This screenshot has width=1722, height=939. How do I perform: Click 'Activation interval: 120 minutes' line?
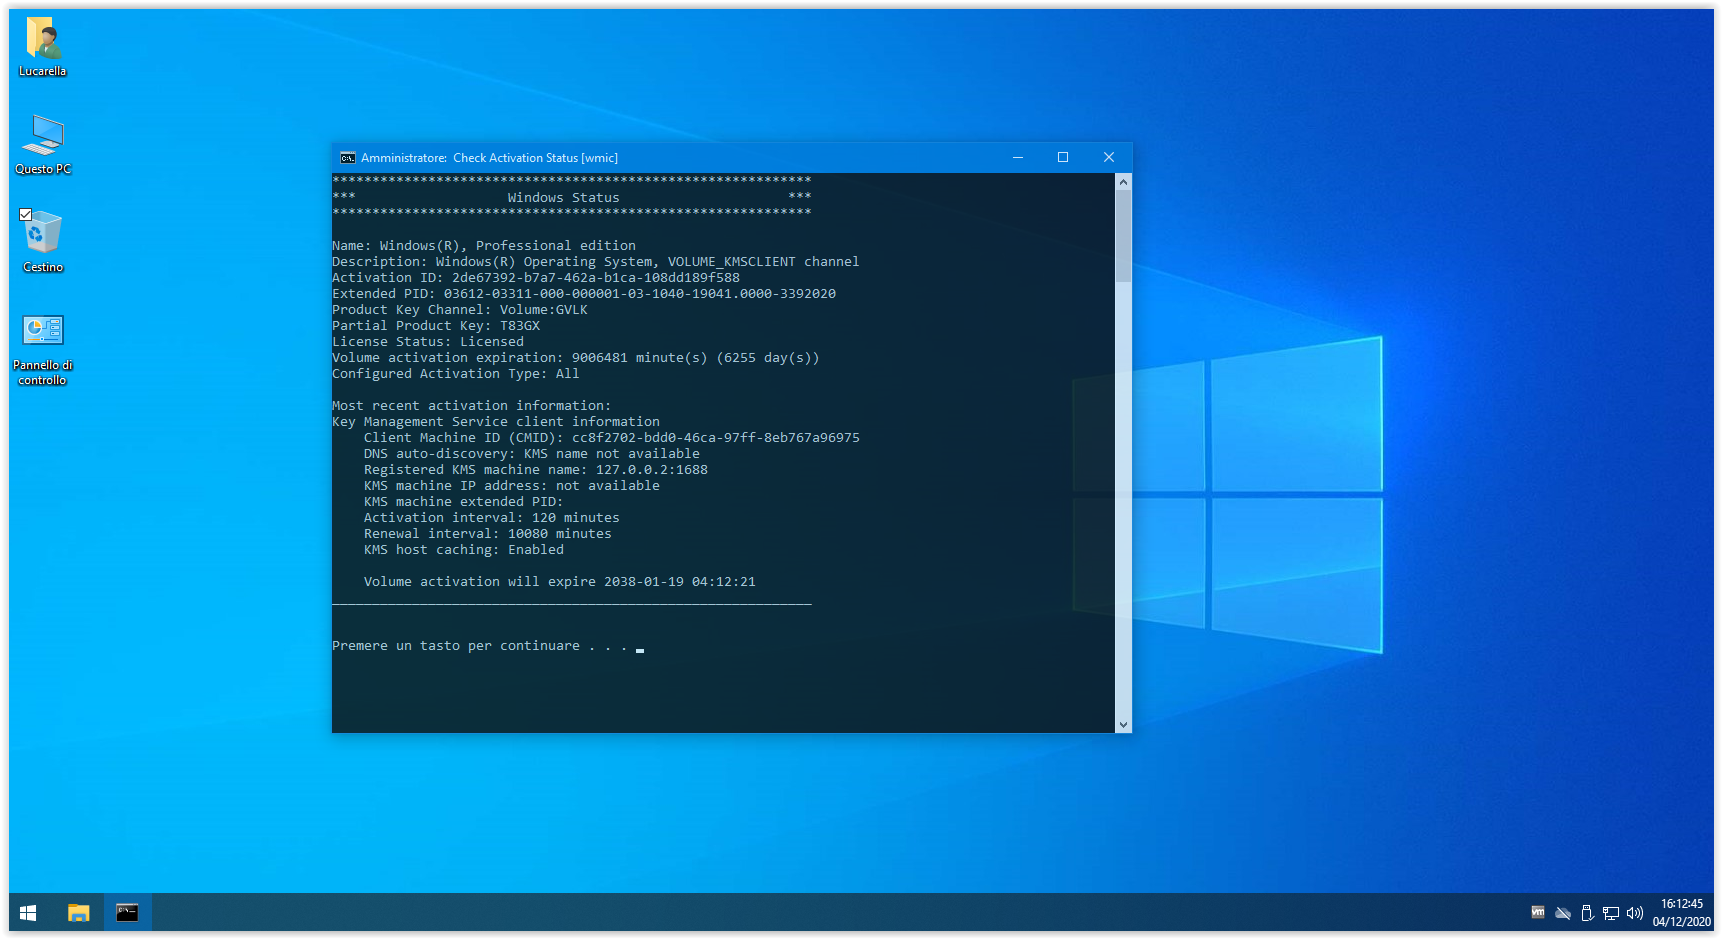coord(492,518)
